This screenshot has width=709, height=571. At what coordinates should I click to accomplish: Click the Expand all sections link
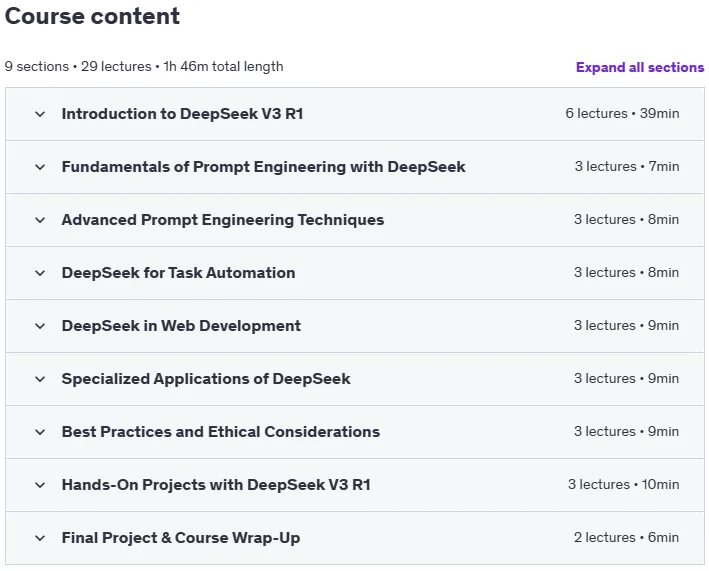(640, 67)
